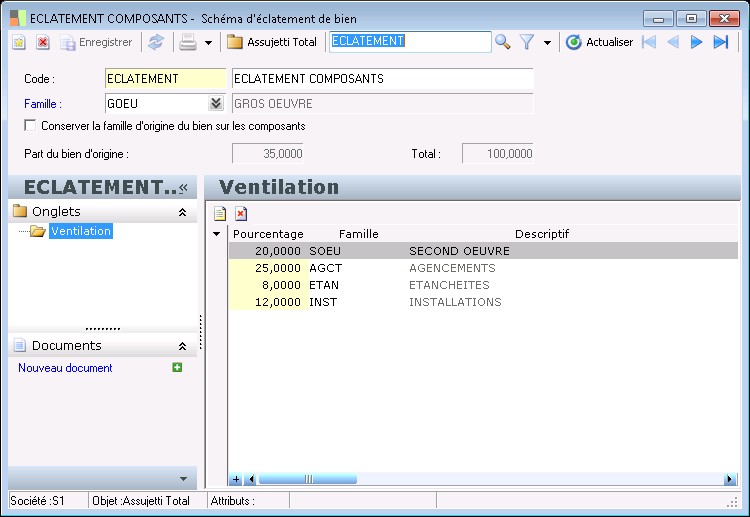Toggle Conserver la famille d'origine checkbox
Viewport: 750px width, 517px height.
(x=30, y=125)
